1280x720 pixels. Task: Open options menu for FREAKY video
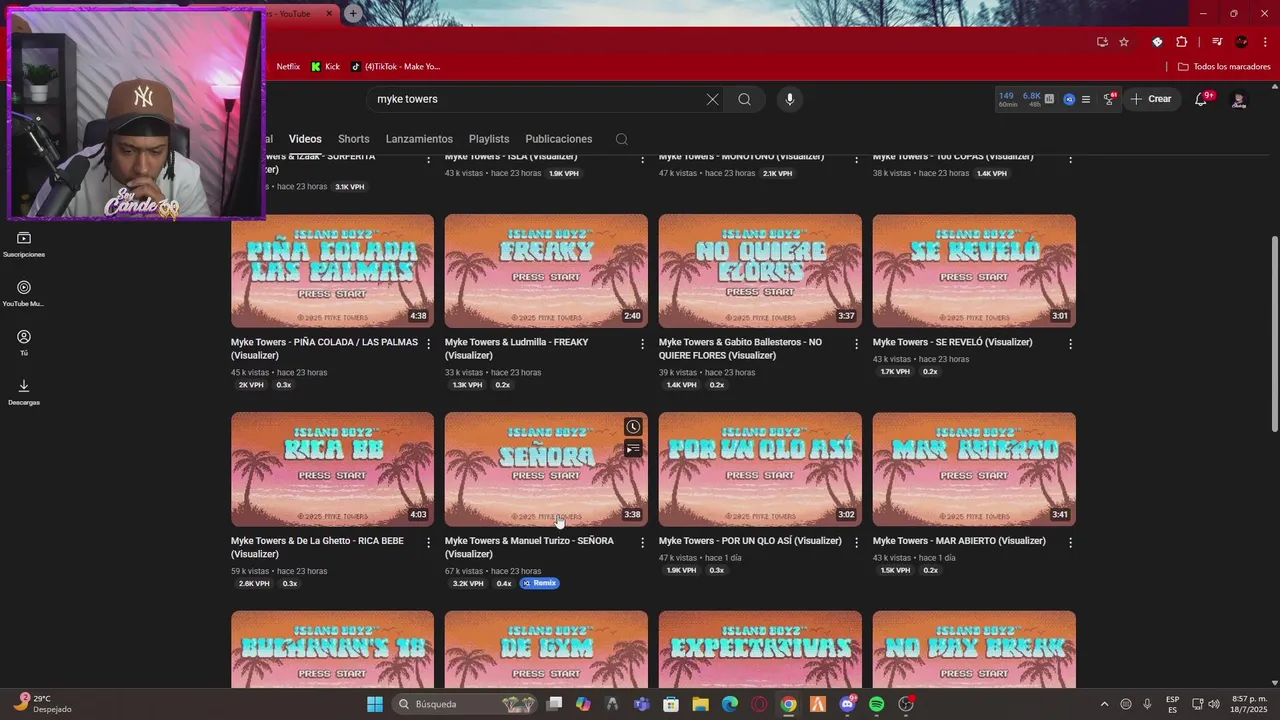[642, 344]
